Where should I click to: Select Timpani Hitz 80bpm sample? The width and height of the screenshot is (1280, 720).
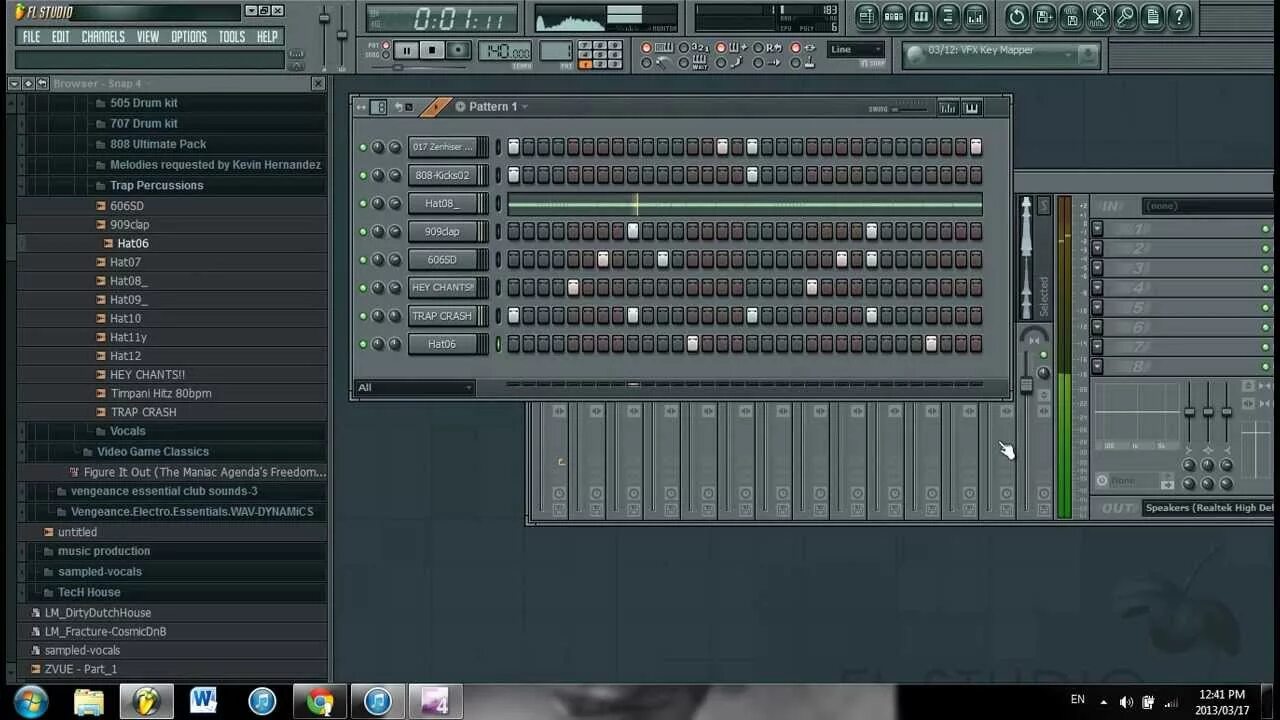(x=160, y=393)
